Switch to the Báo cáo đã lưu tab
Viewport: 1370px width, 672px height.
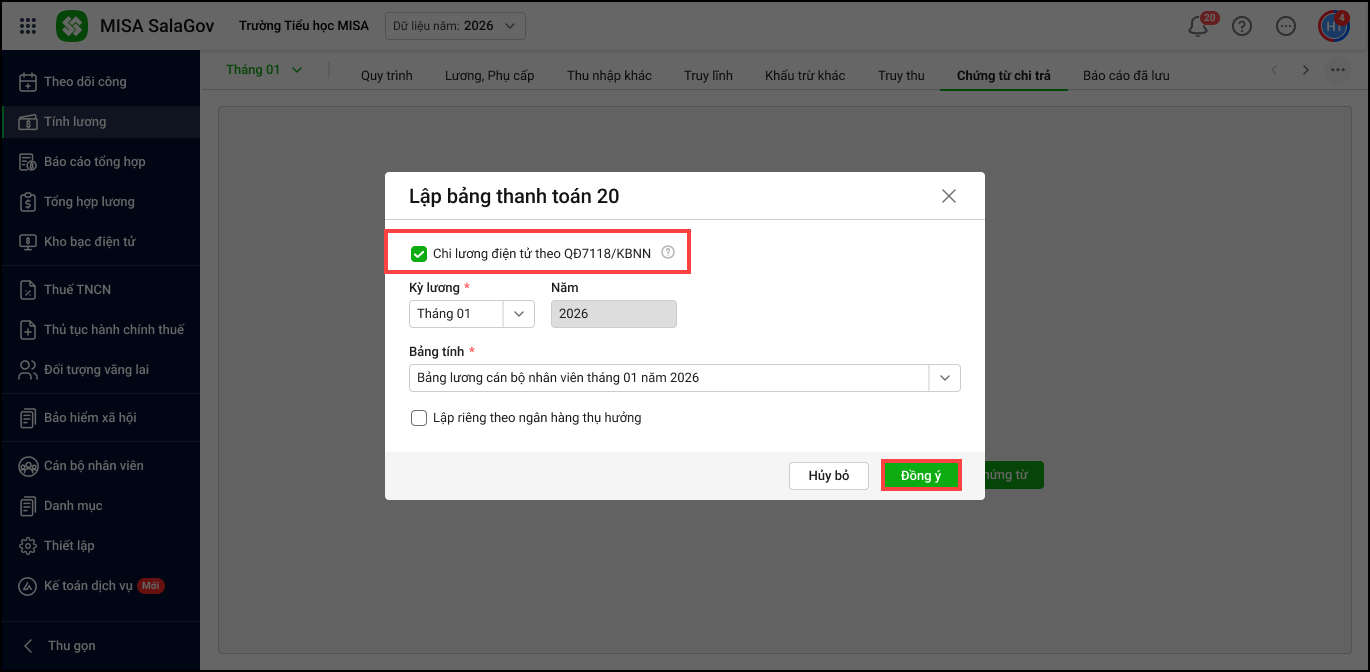pos(1126,76)
